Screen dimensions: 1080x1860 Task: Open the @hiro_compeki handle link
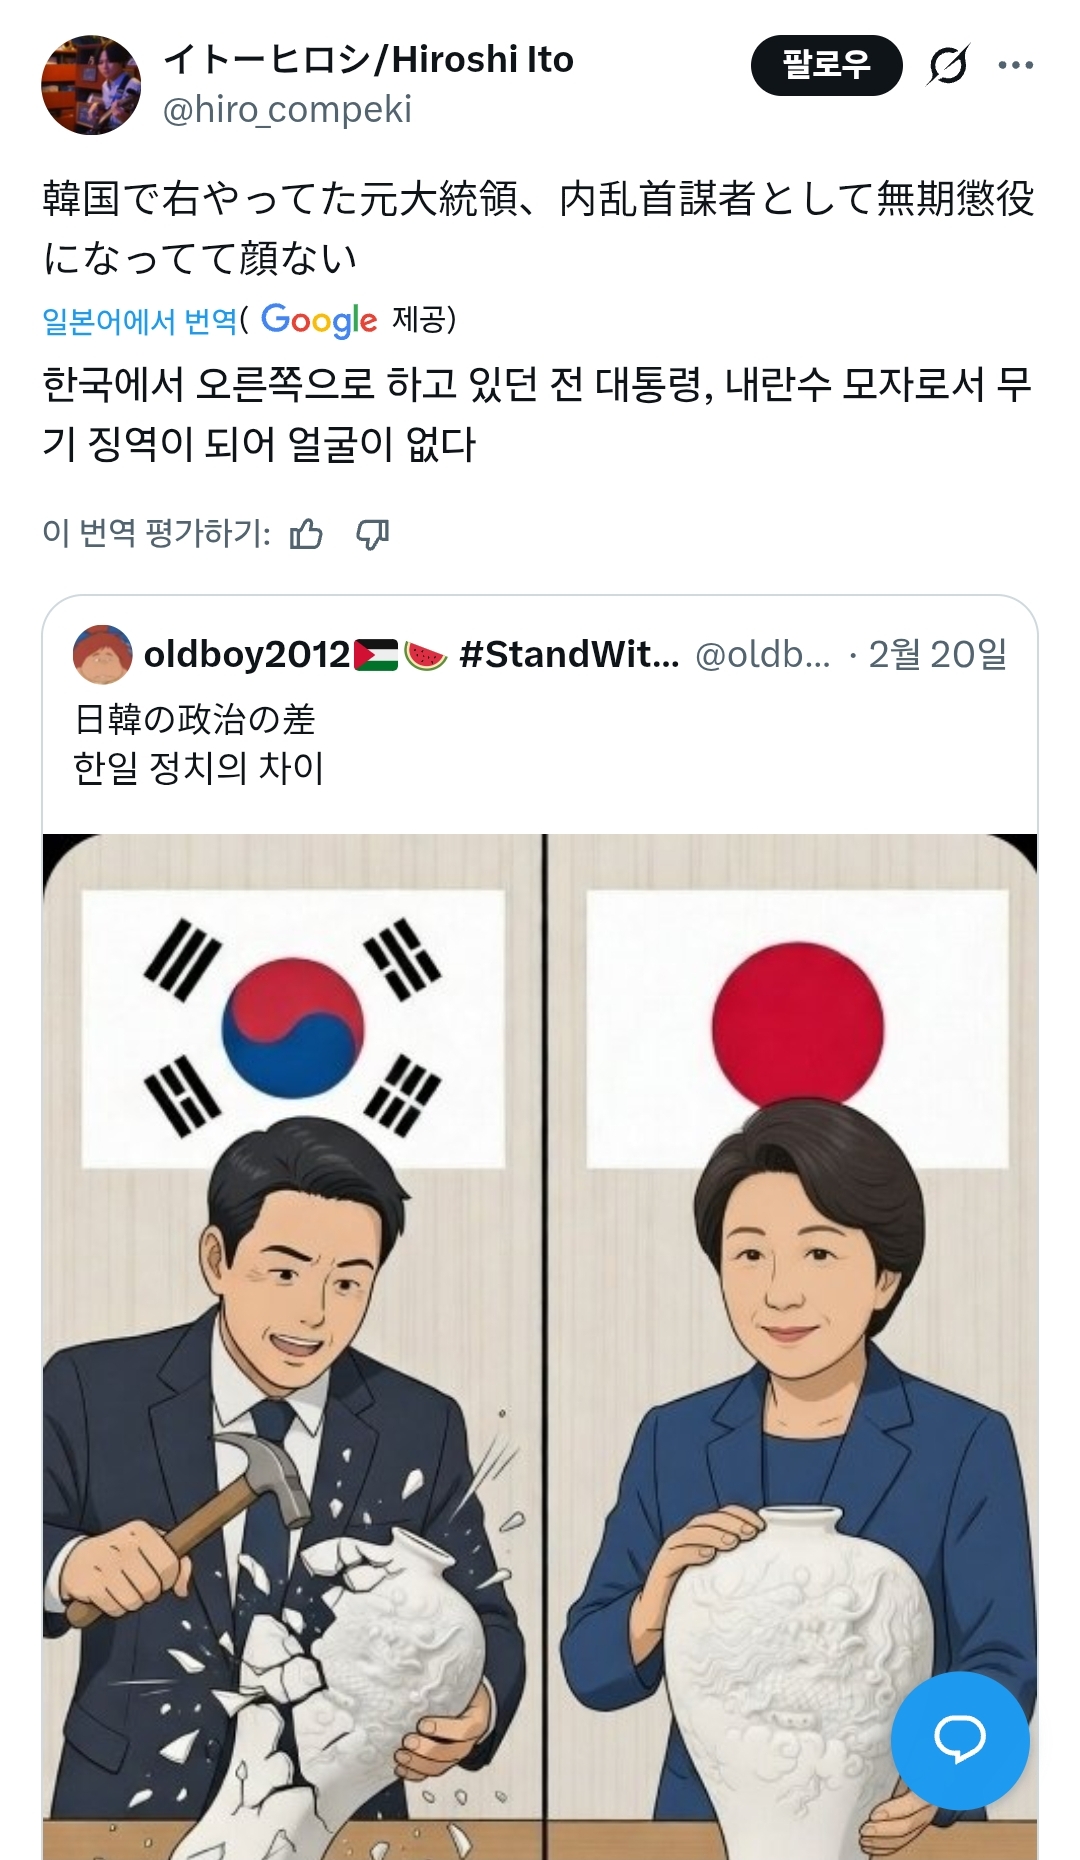click(x=287, y=109)
